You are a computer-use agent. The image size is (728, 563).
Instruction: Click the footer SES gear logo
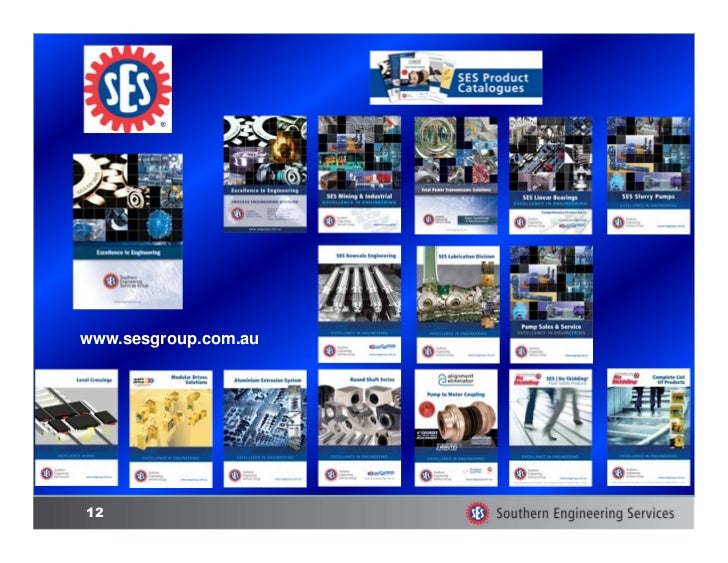point(477,513)
